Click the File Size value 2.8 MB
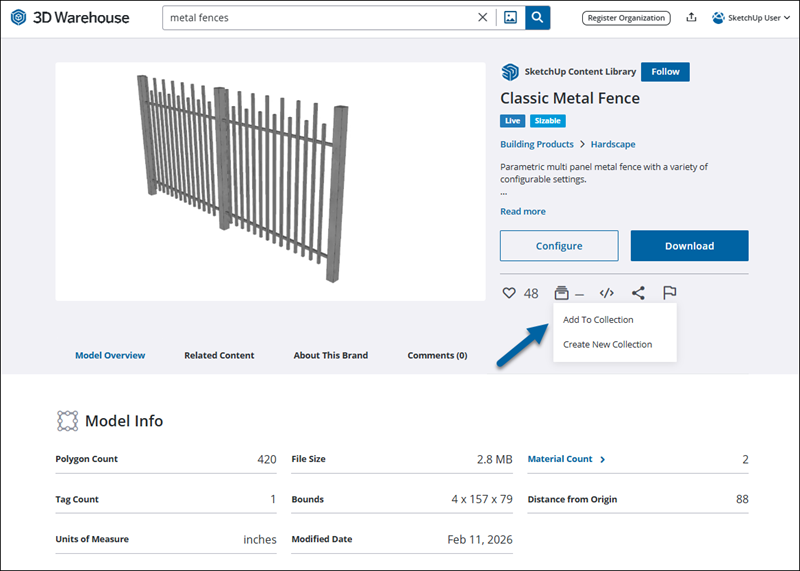This screenshot has height=571, width=800. point(494,459)
